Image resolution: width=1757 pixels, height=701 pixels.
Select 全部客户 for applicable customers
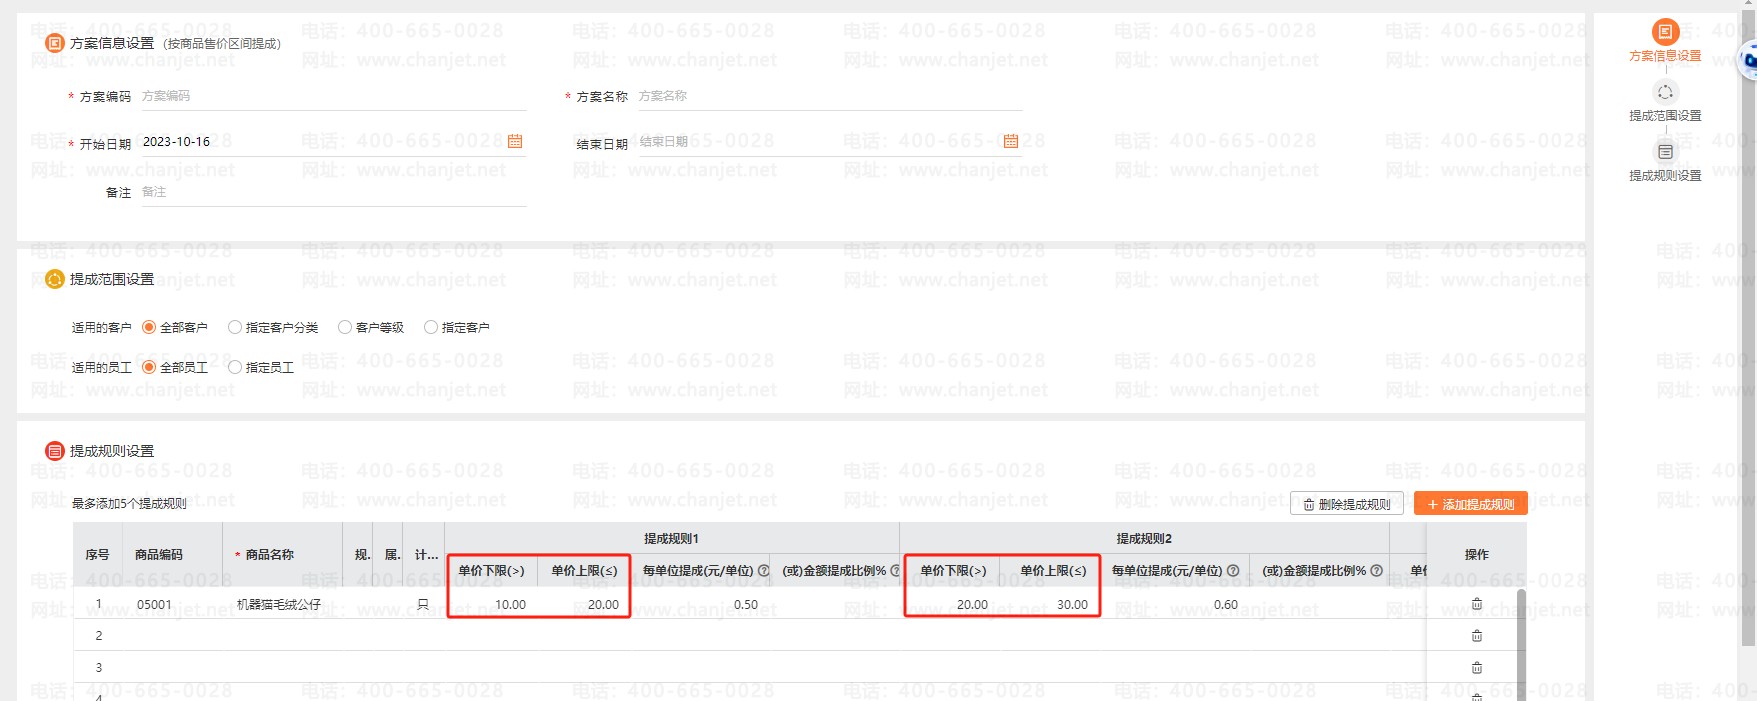pyautogui.click(x=149, y=327)
